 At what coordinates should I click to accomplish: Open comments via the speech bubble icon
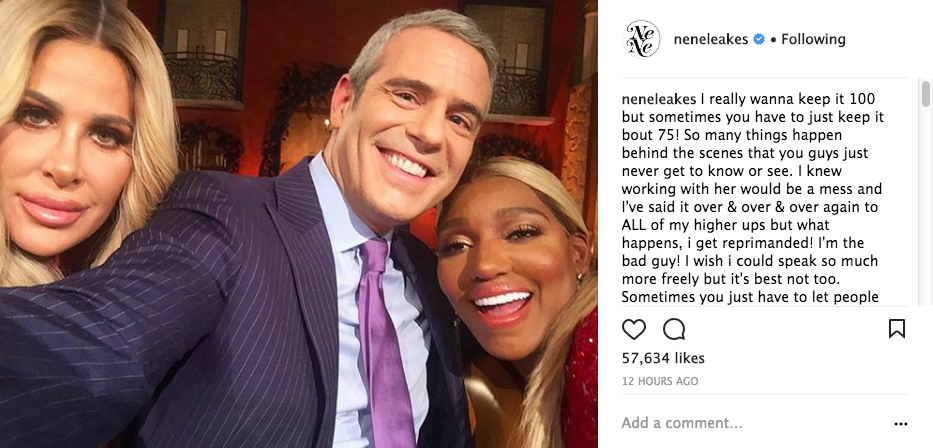[x=674, y=329]
